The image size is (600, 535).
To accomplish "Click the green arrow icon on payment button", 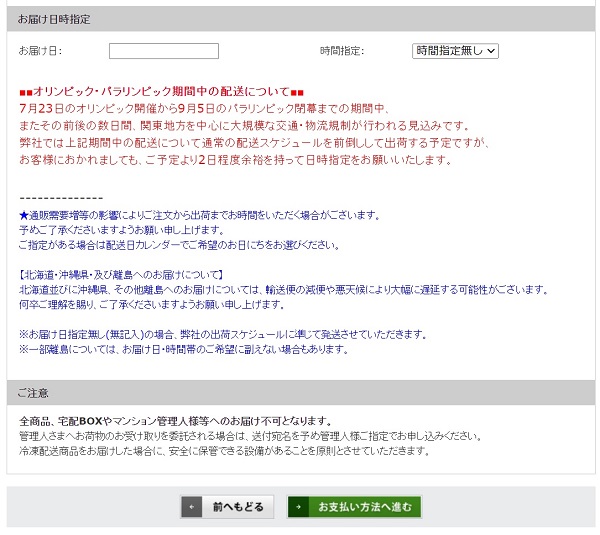I will (x=299, y=507).
